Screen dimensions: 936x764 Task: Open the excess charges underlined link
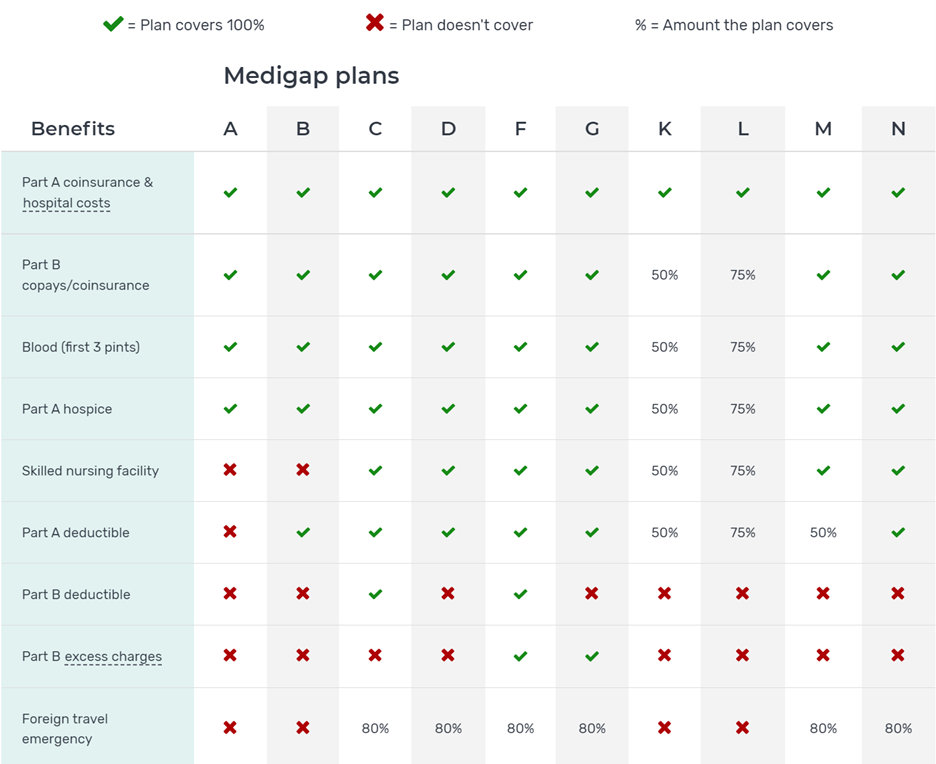pos(113,657)
